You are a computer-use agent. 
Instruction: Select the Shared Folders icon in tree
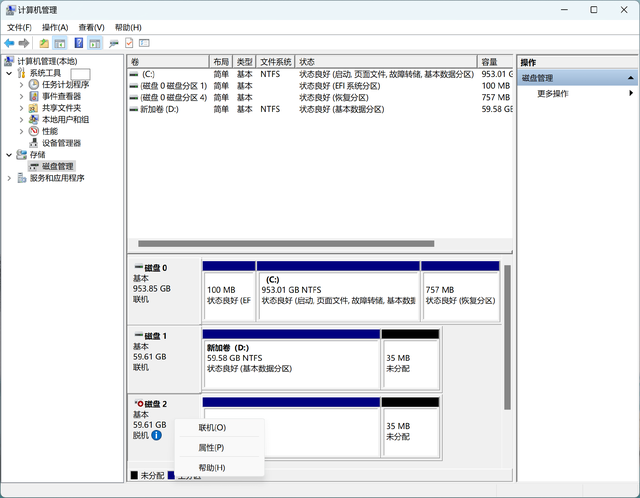tap(33, 108)
